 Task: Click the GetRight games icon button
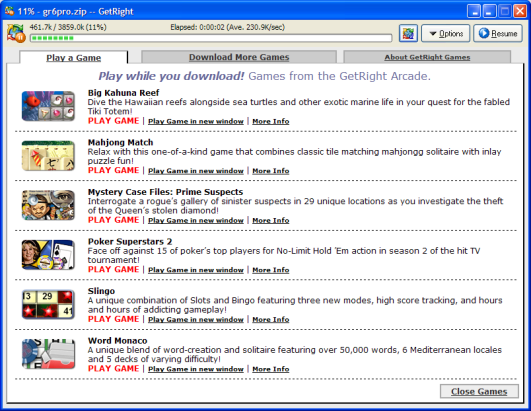coord(408,33)
